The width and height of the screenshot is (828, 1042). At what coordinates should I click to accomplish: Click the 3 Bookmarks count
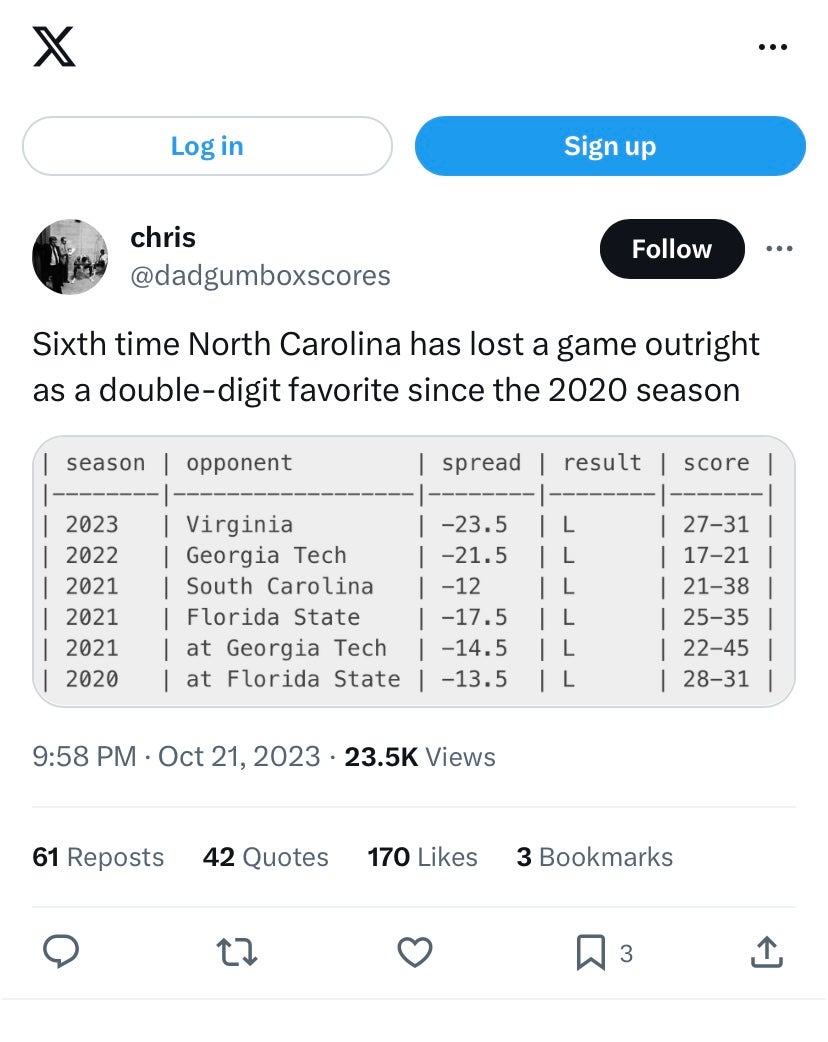point(594,857)
